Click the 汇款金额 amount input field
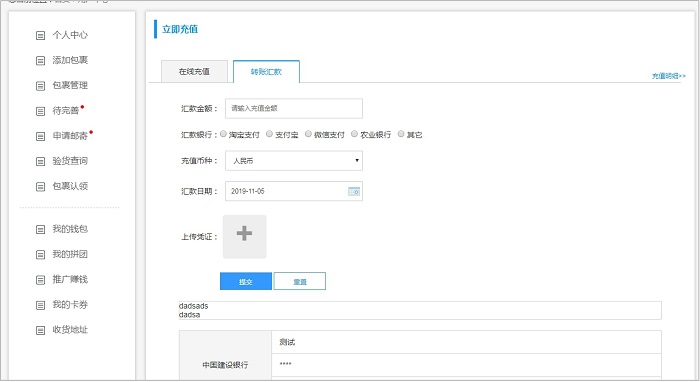Viewport: 700px width, 382px height. click(x=294, y=108)
